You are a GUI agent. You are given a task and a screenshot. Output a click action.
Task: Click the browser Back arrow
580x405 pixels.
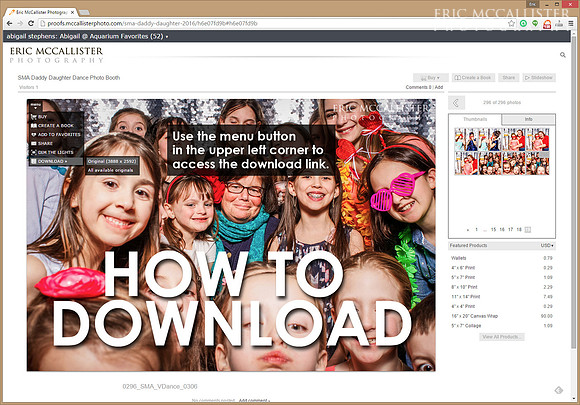click(x=10, y=23)
